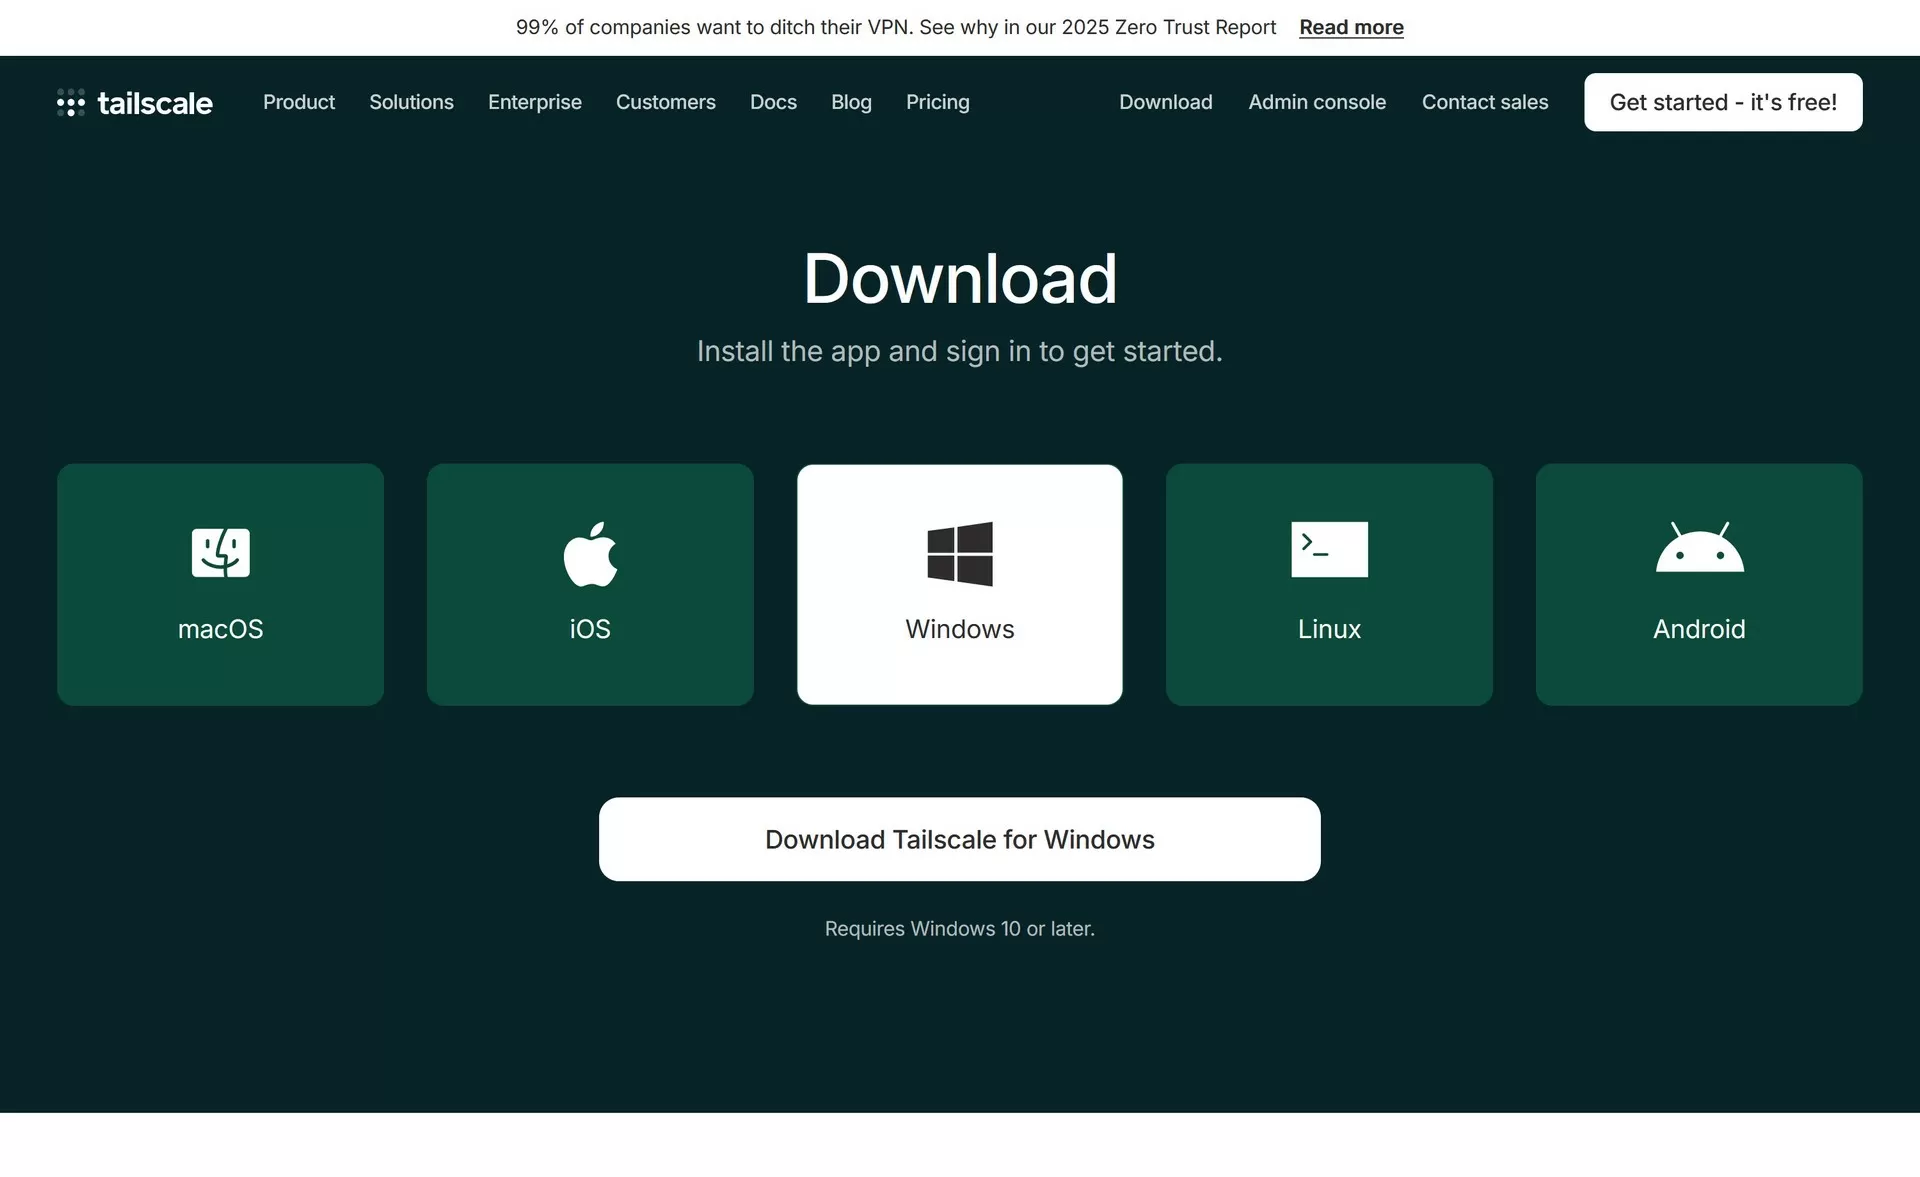This screenshot has width=1920, height=1177.
Task: Choose the Android robot icon
Action: (1699, 548)
